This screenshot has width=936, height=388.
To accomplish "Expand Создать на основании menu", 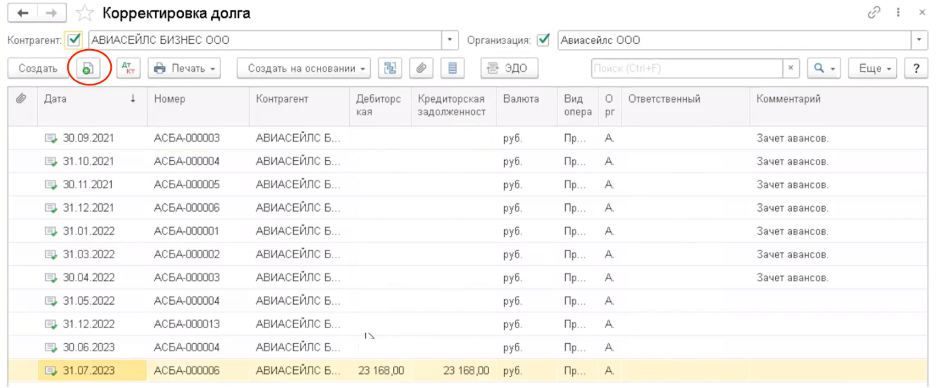I will click(304, 69).
